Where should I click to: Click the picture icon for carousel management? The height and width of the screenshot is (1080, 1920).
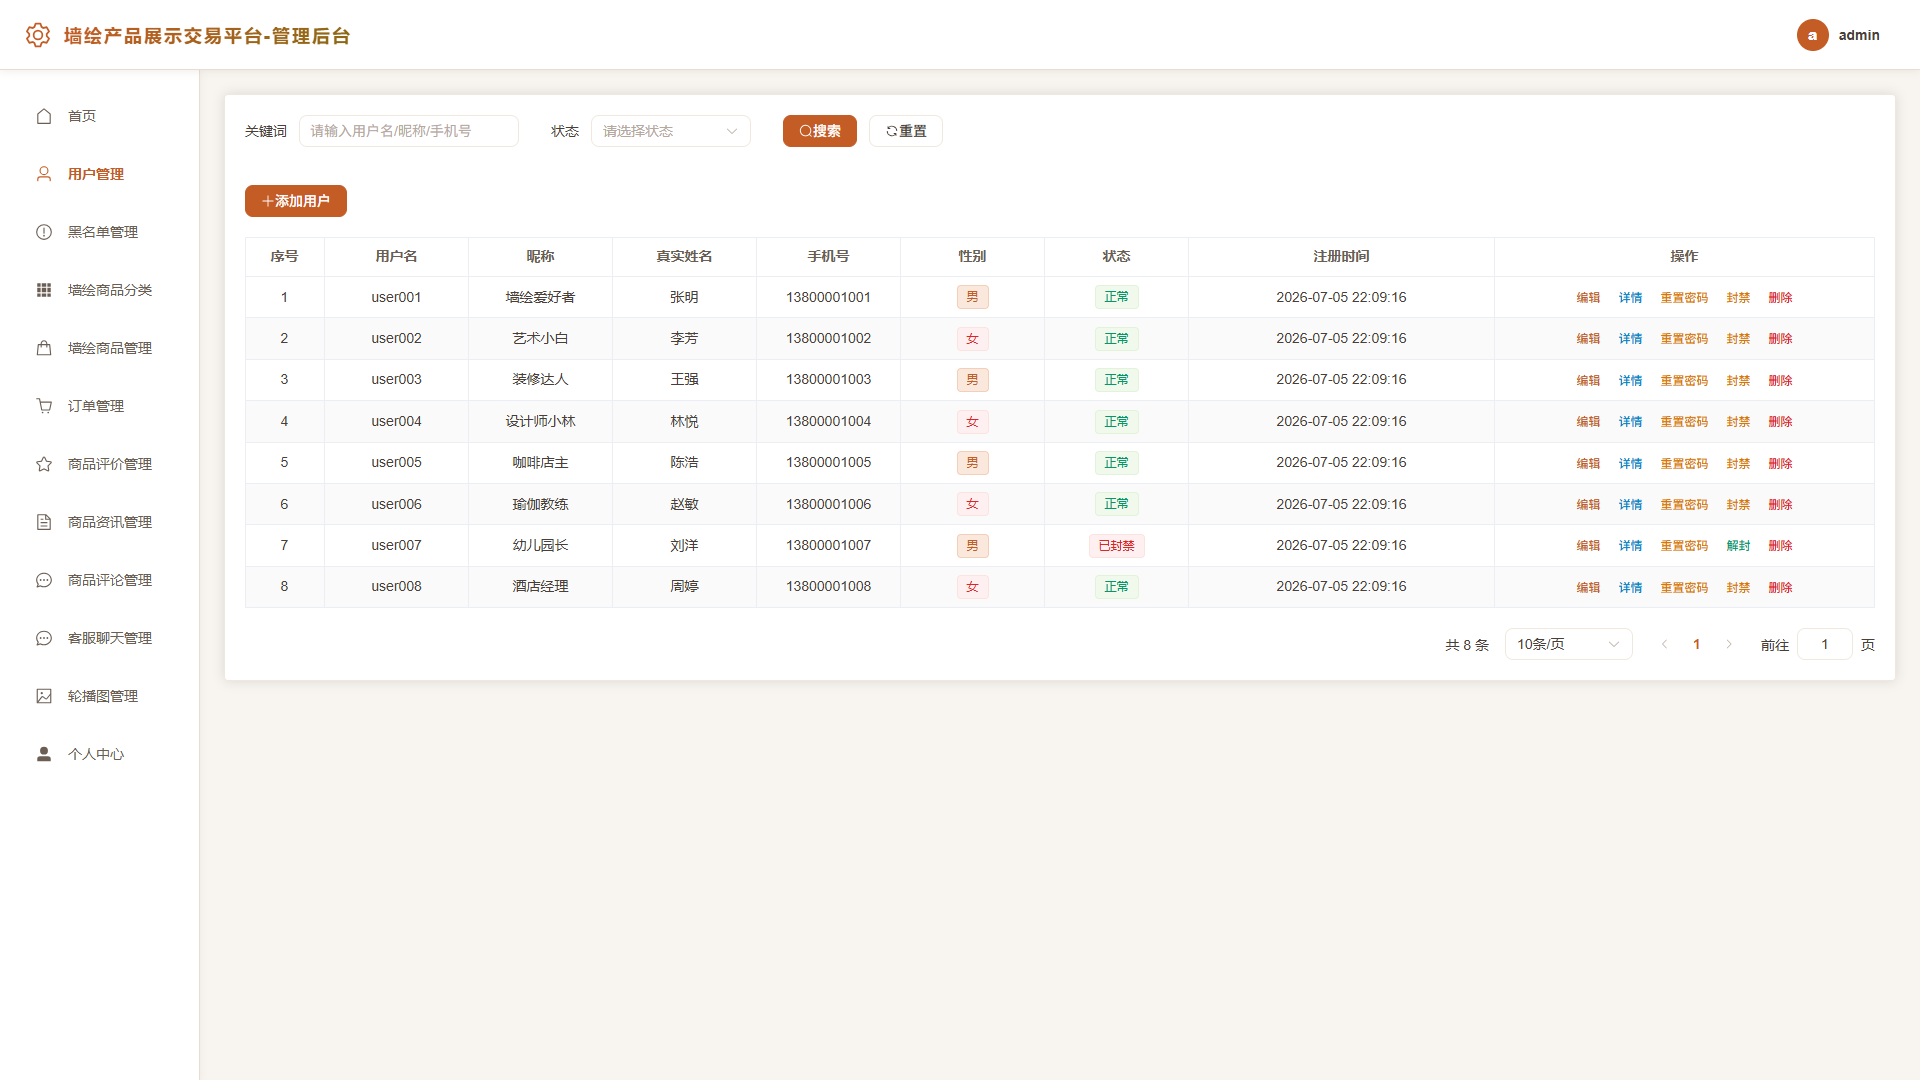pyautogui.click(x=44, y=696)
